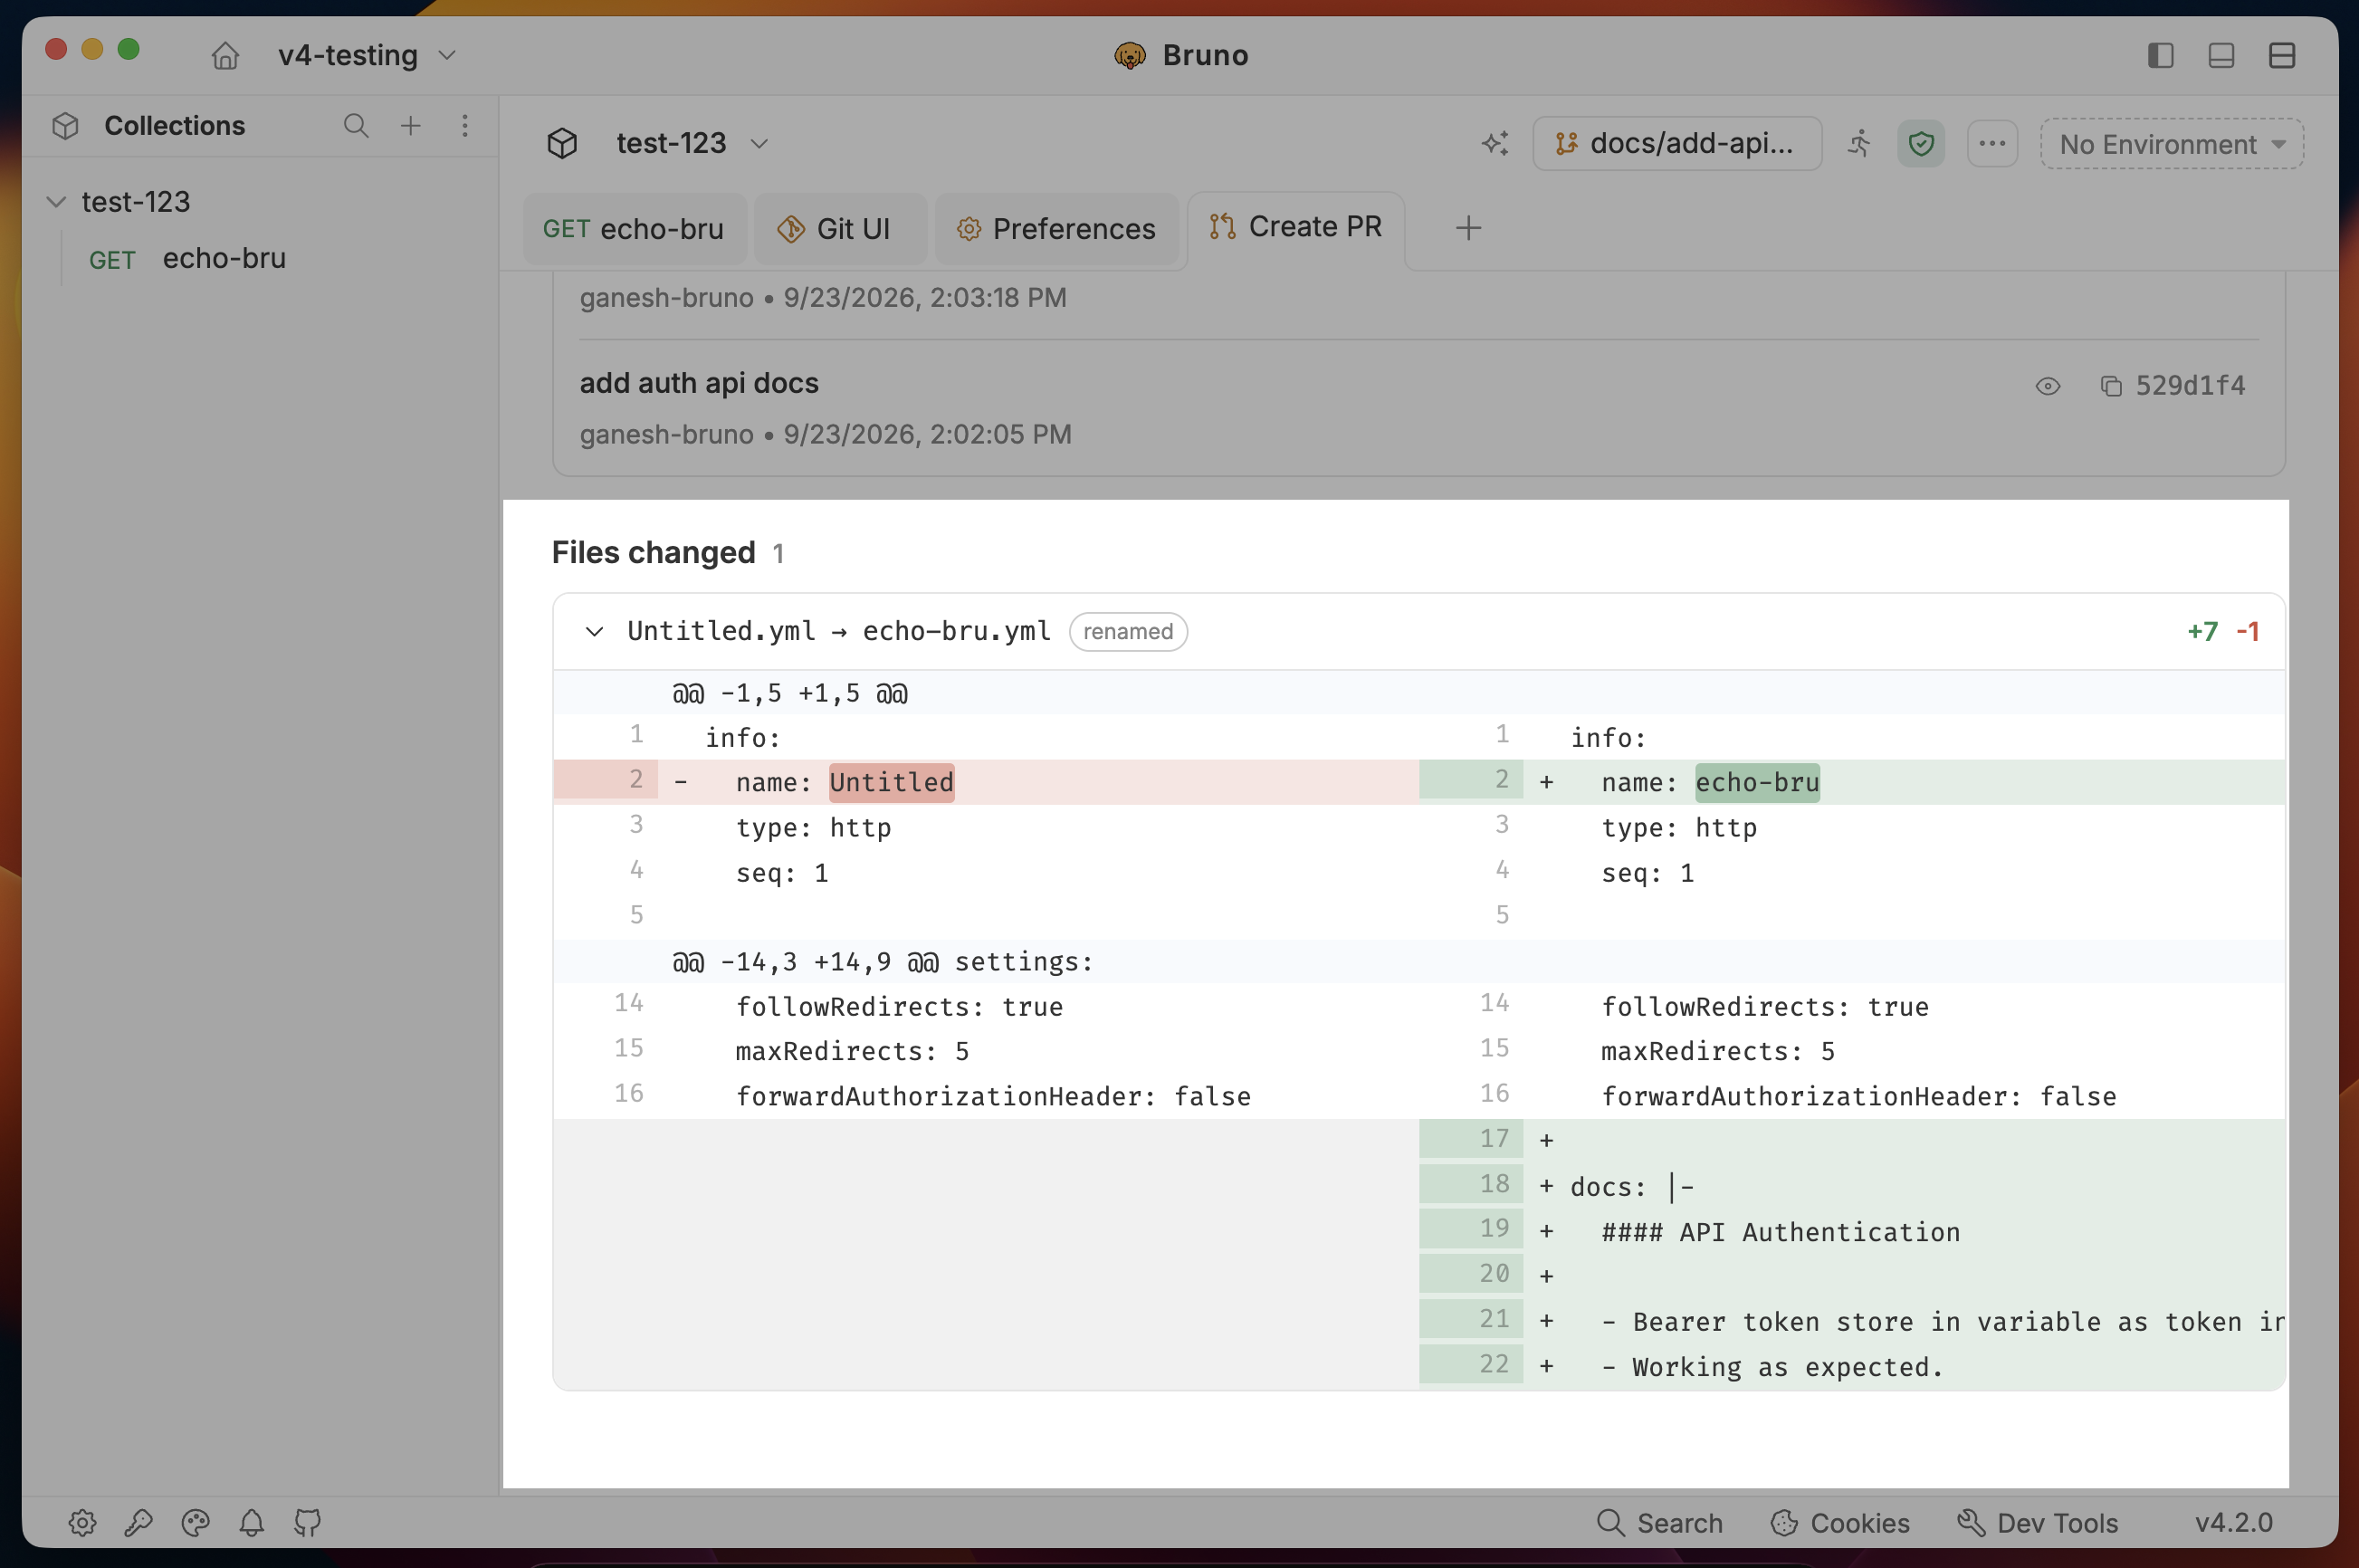2359x1568 pixels.
Task: Collapse the Untitled.yml file diff chevron
Action: coord(594,631)
